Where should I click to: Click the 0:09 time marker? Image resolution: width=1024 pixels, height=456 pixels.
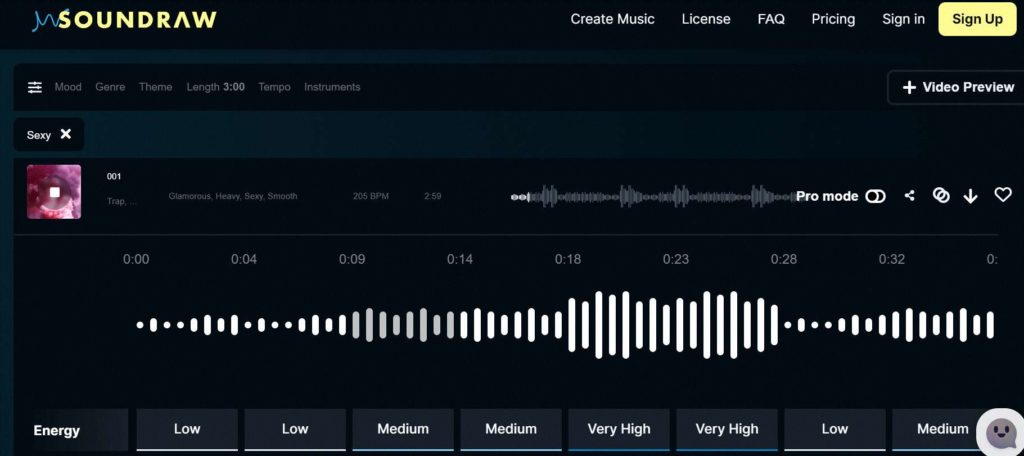tap(352, 259)
